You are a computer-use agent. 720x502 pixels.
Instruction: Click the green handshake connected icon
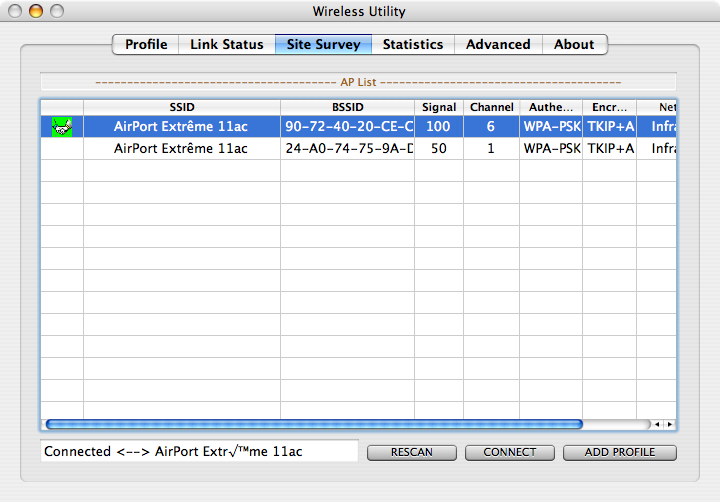click(62, 127)
